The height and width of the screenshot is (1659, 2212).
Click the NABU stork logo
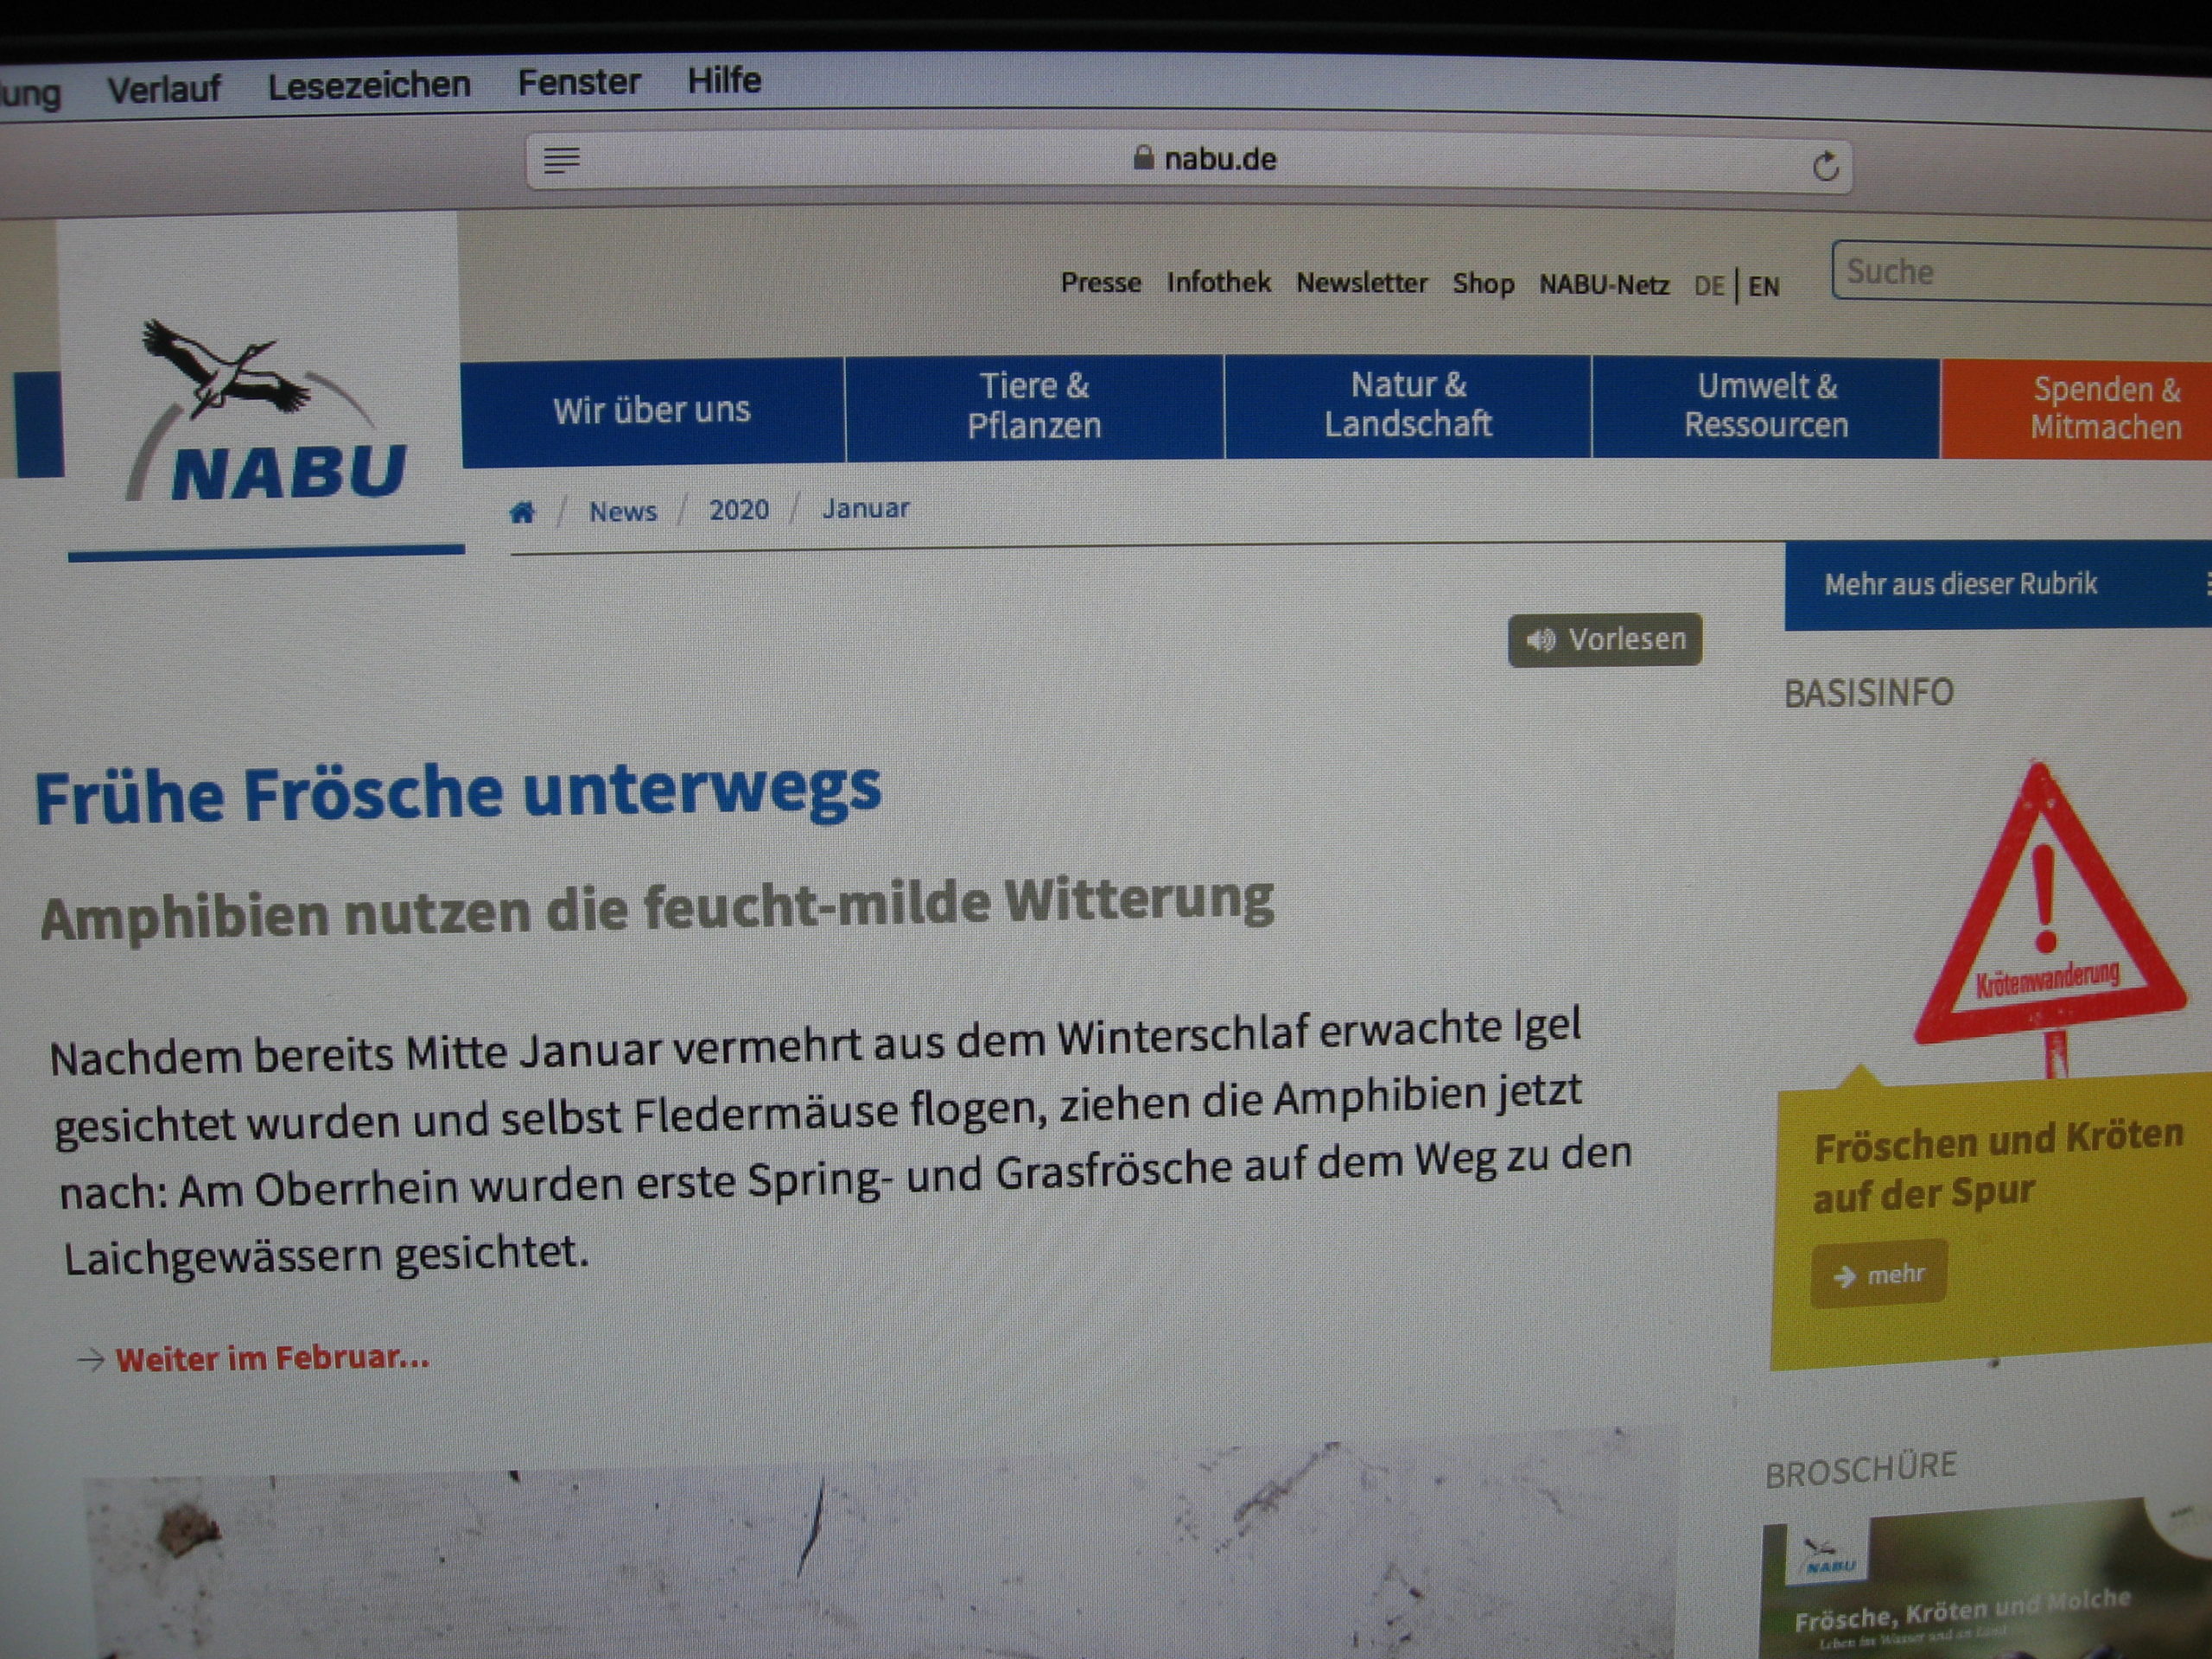pos(267,412)
